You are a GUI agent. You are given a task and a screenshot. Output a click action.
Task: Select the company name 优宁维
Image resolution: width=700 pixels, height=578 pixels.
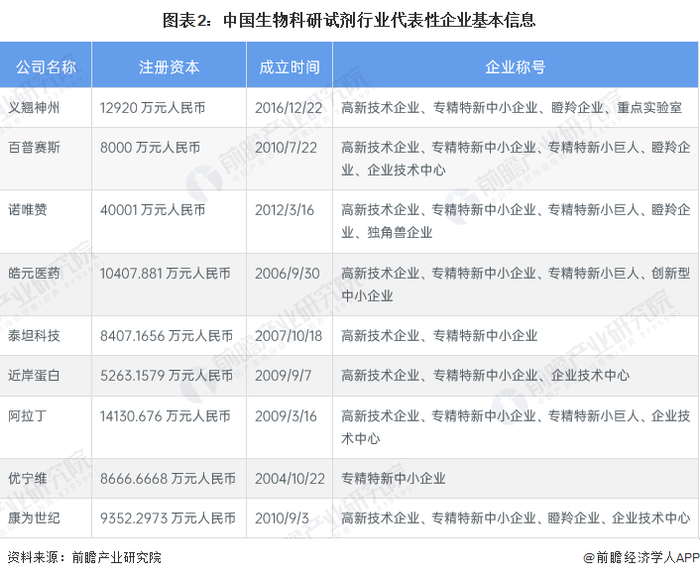pyautogui.click(x=28, y=478)
